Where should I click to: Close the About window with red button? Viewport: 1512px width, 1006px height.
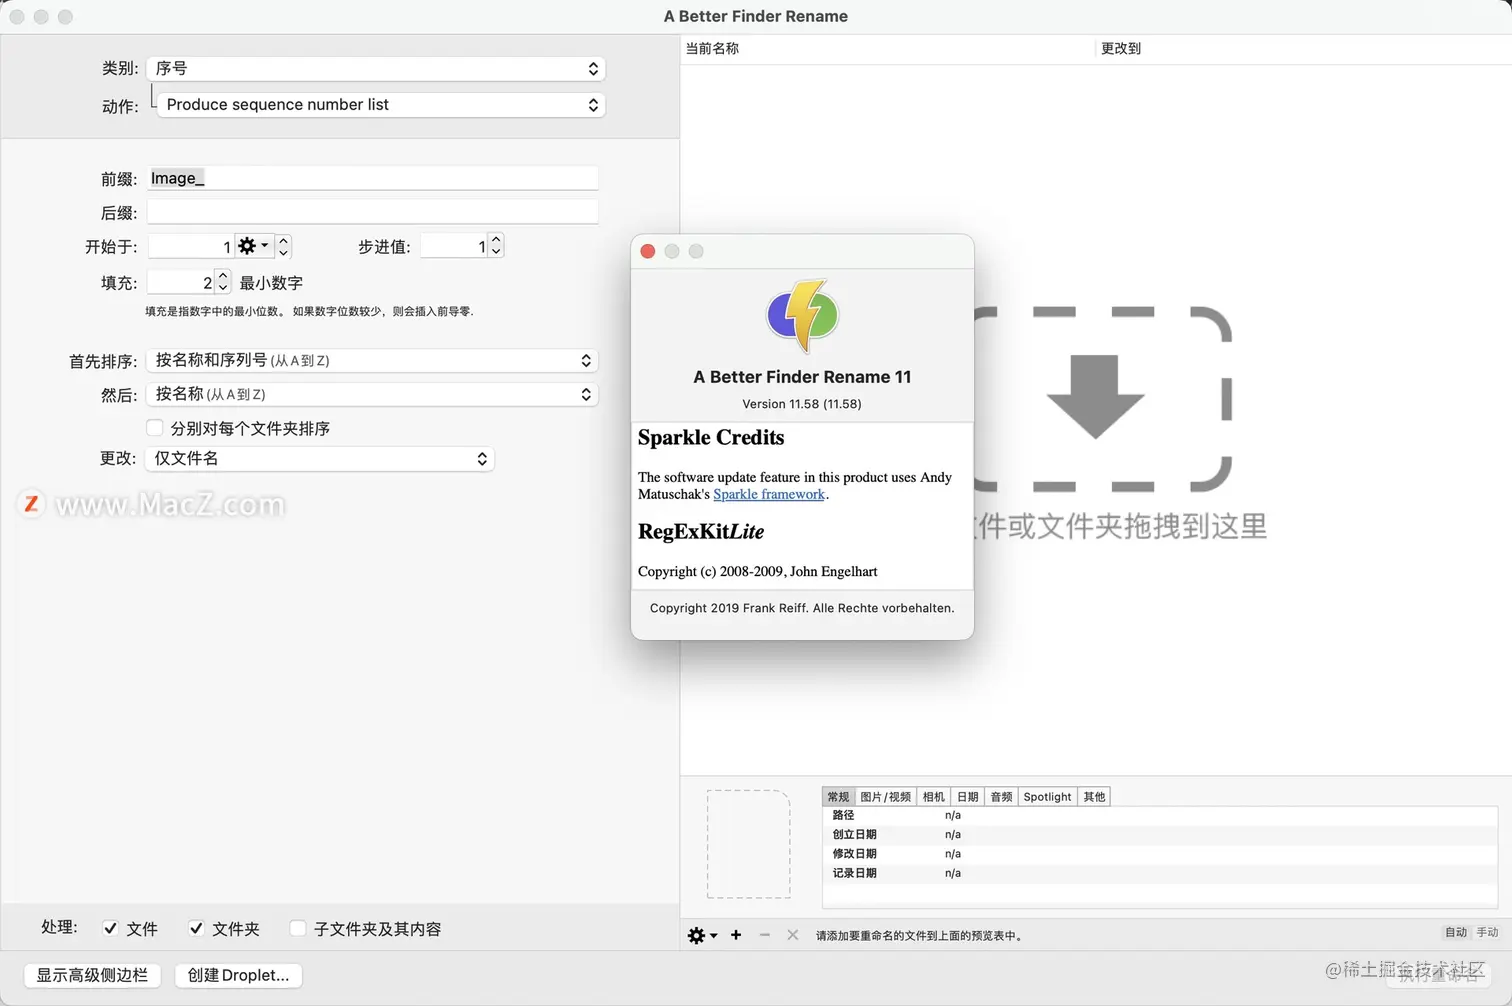point(648,251)
